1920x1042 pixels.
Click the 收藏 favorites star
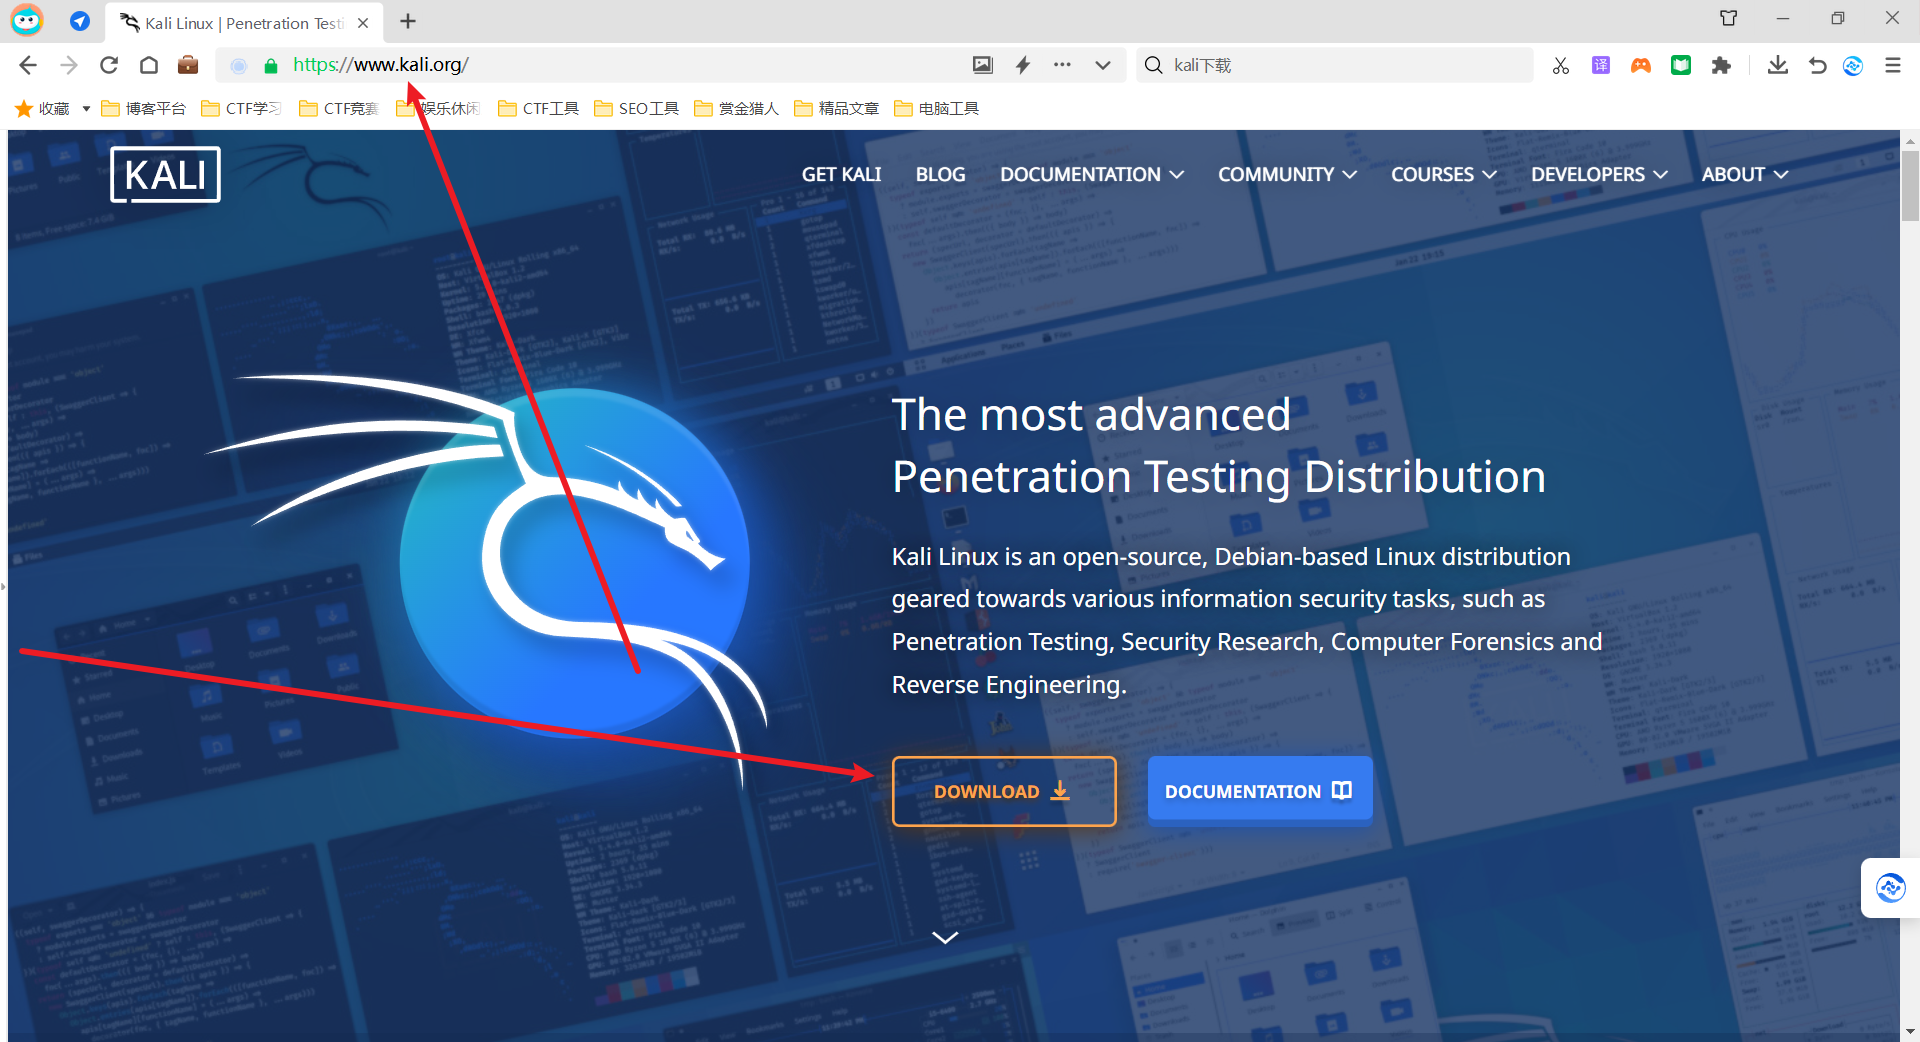pos(25,108)
